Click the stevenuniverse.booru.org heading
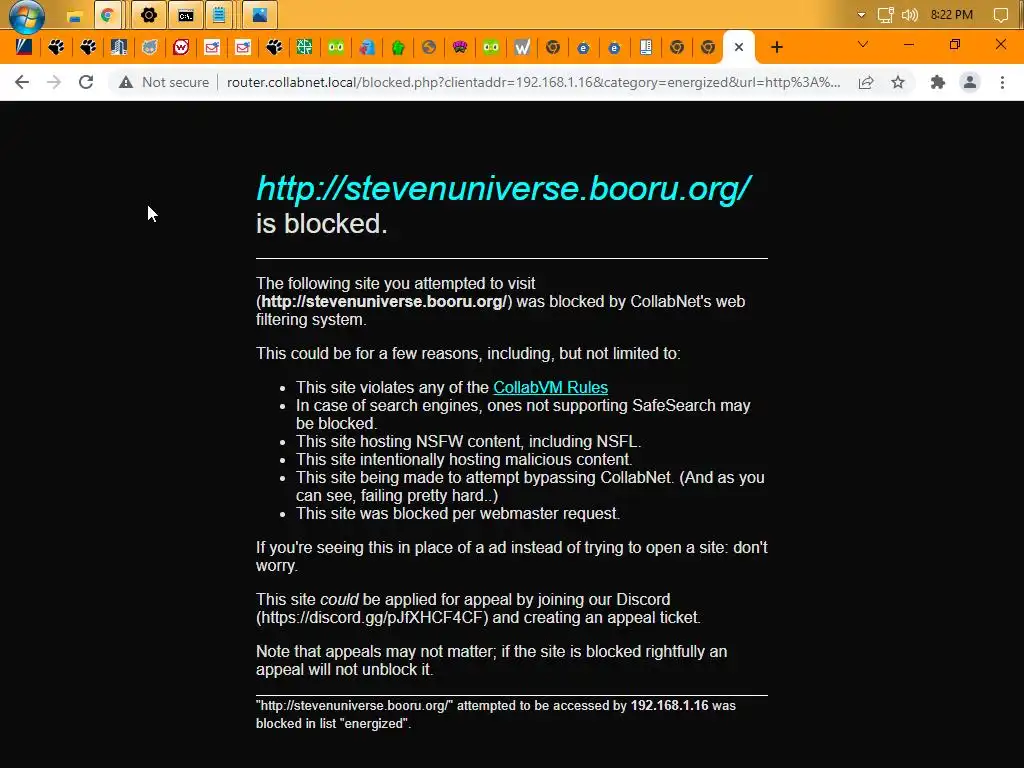 (x=504, y=189)
